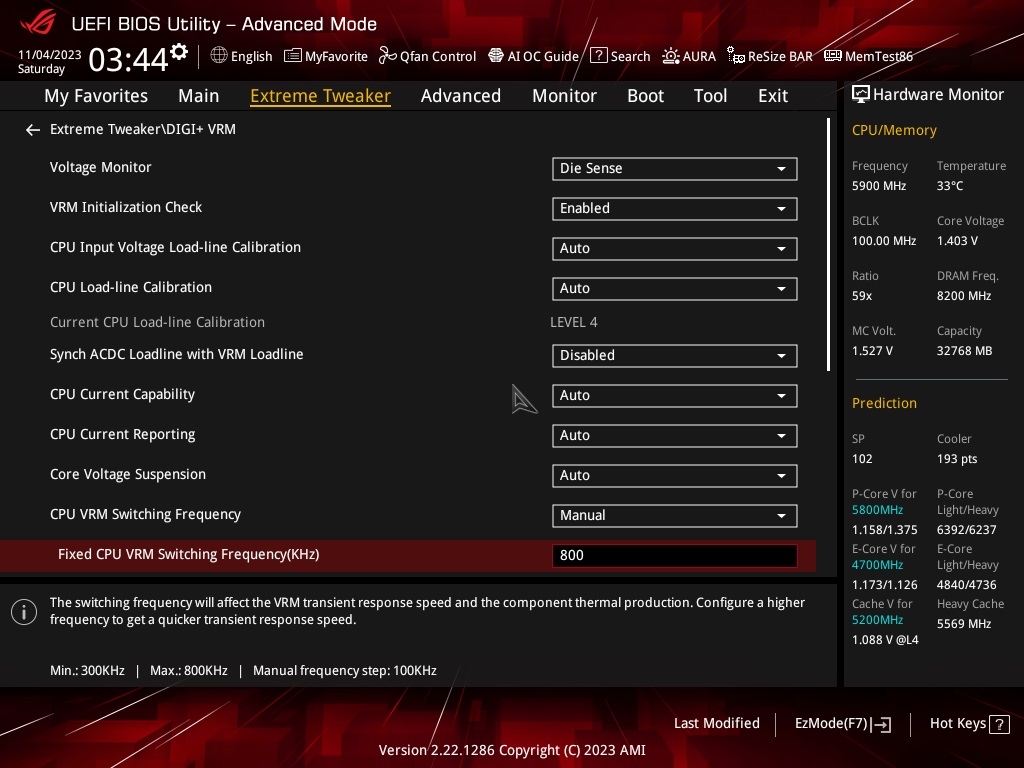
Task: Click the Last Modified button
Action: pyautogui.click(x=717, y=723)
